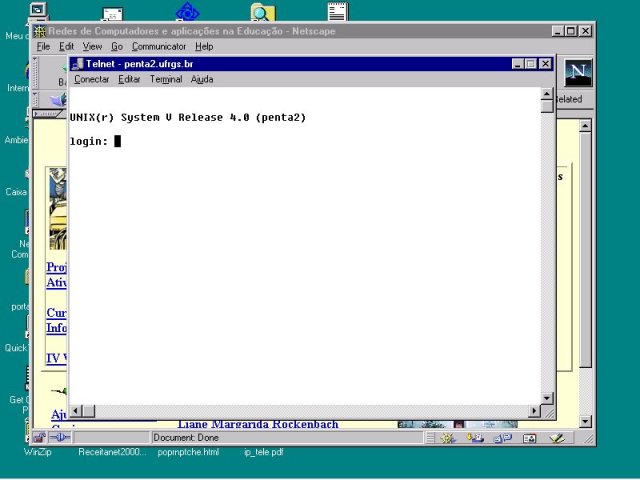Viewport: 640px width, 480px height.
Task: Open the Terminal menu in Telnet
Action: pyautogui.click(x=166, y=79)
